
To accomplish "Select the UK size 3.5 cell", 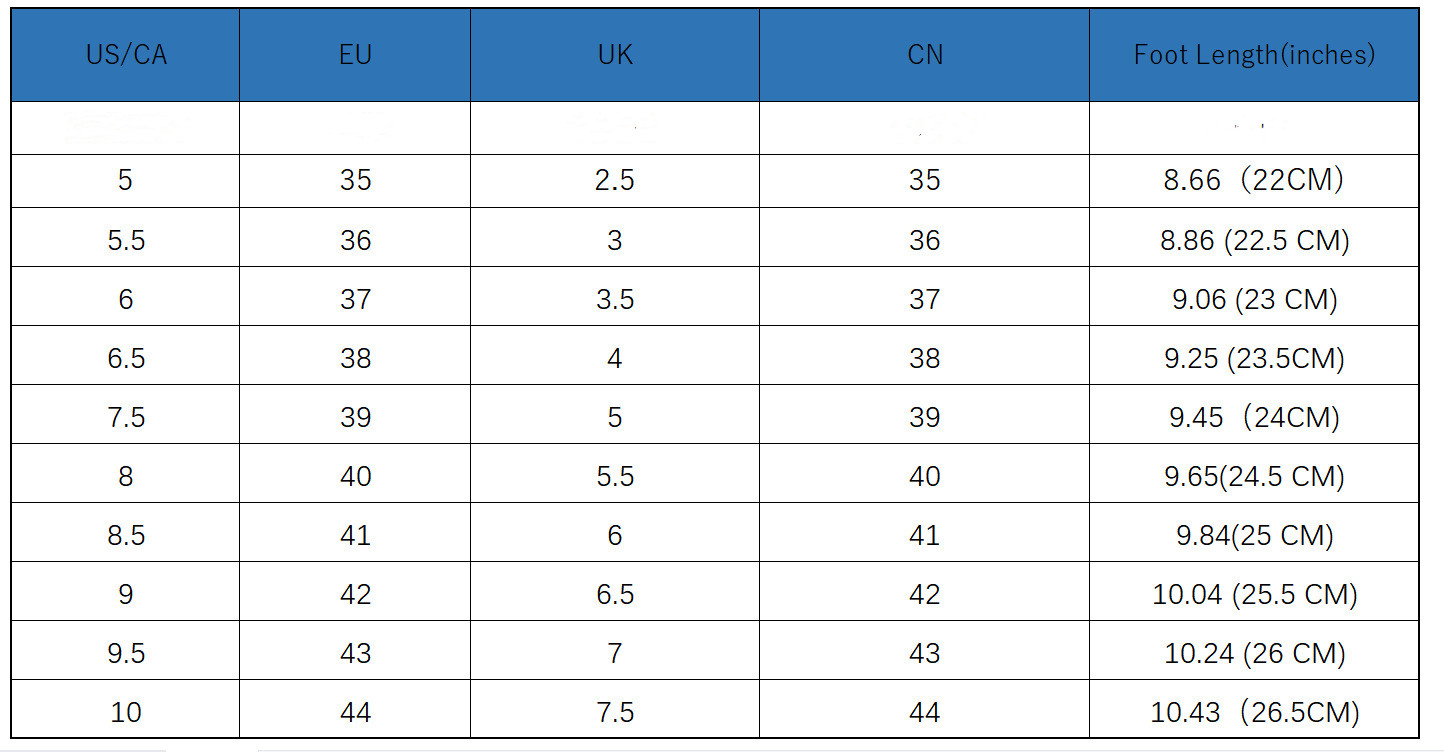I will [x=615, y=299].
